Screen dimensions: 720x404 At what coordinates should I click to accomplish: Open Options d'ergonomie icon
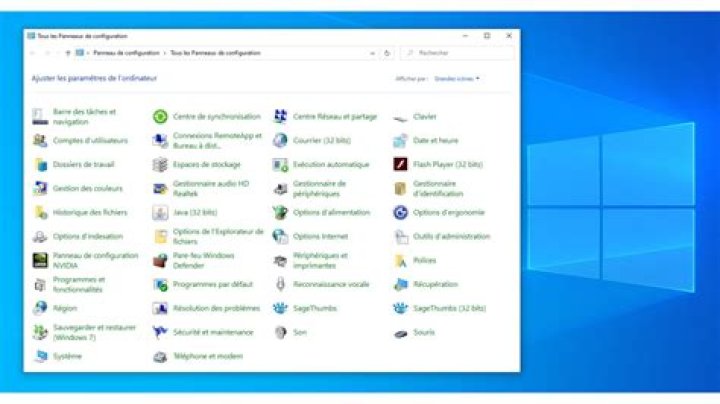400,212
